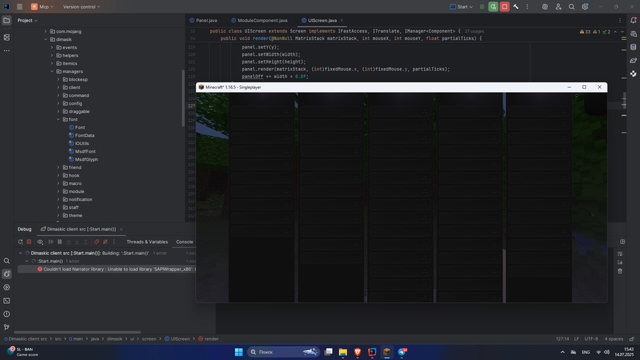Open the Start run configuration dropdown
Image resolution: width=640 pixels, height=360 pixels.
[461, 7]
